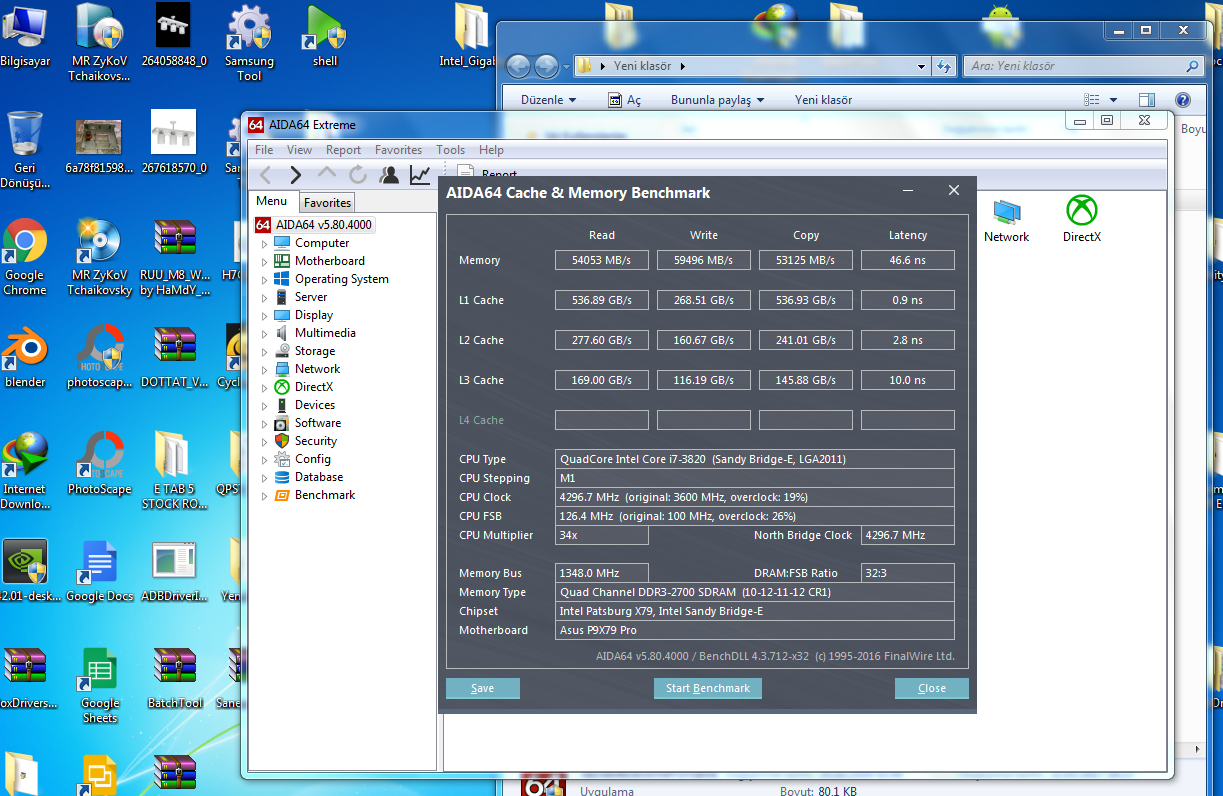Image resolution: width=1223 pixels, height=796 pixels.
Task: Switch to the Menu tab in sidebar
Action: coord(271,201)
